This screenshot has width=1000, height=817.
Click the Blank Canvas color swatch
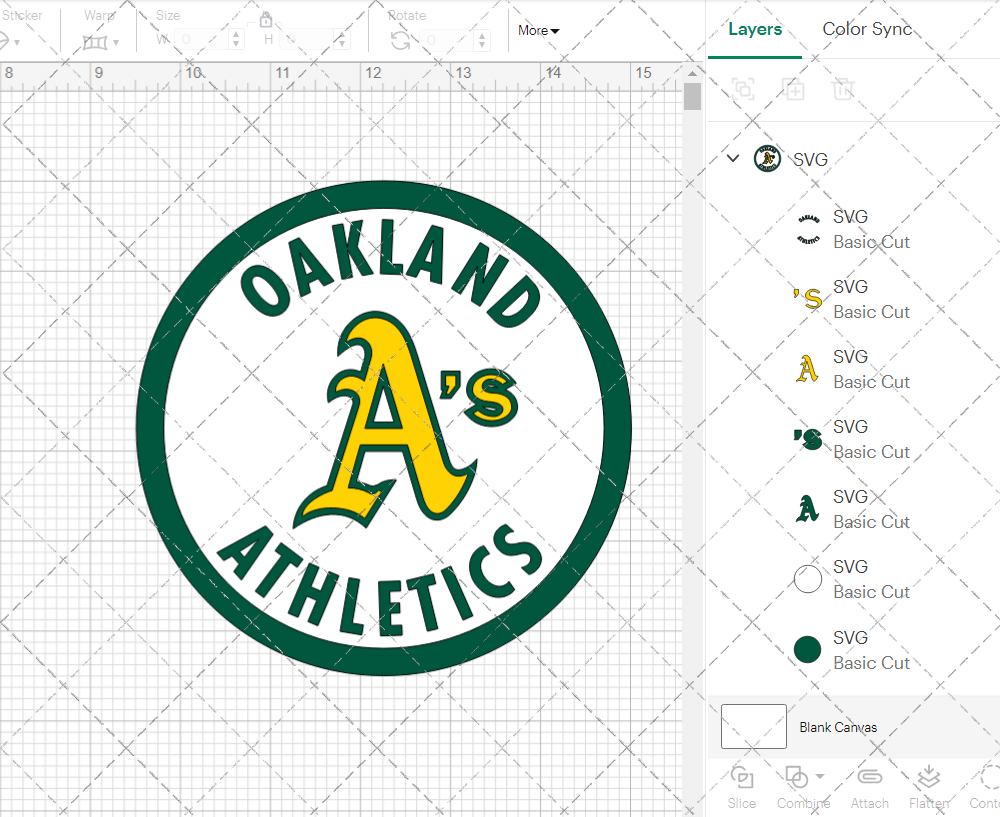coord(753,727)
